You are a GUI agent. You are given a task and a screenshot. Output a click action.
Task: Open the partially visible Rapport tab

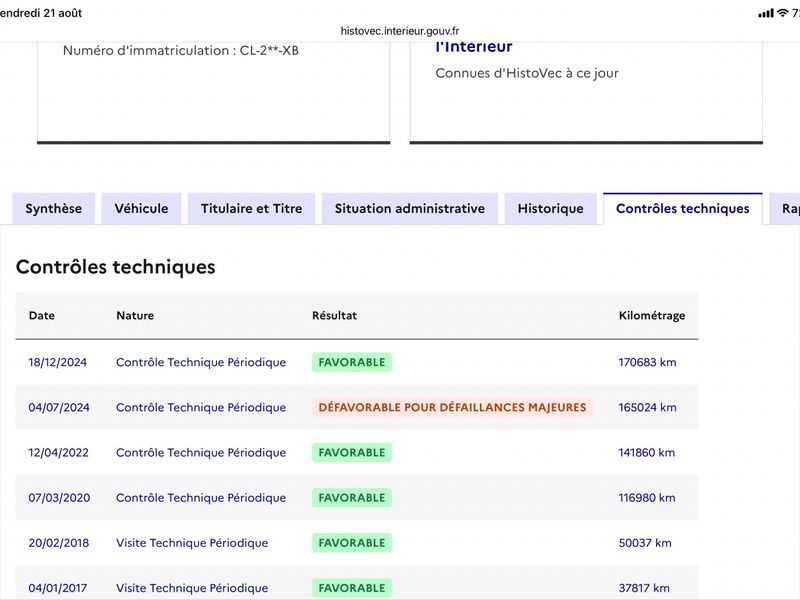(x=786, y=209)
